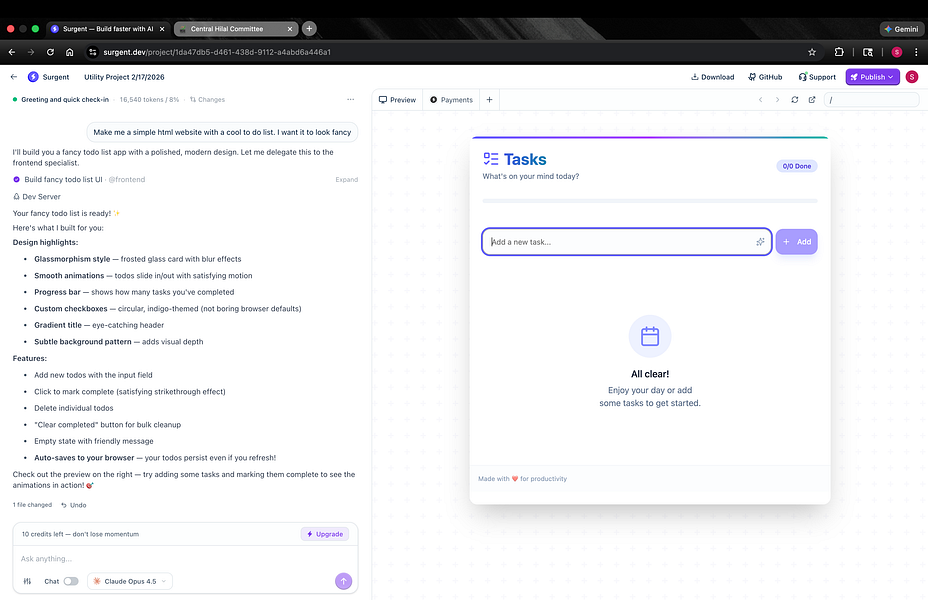Click Surgent back arrow in app header

[14, 77]
